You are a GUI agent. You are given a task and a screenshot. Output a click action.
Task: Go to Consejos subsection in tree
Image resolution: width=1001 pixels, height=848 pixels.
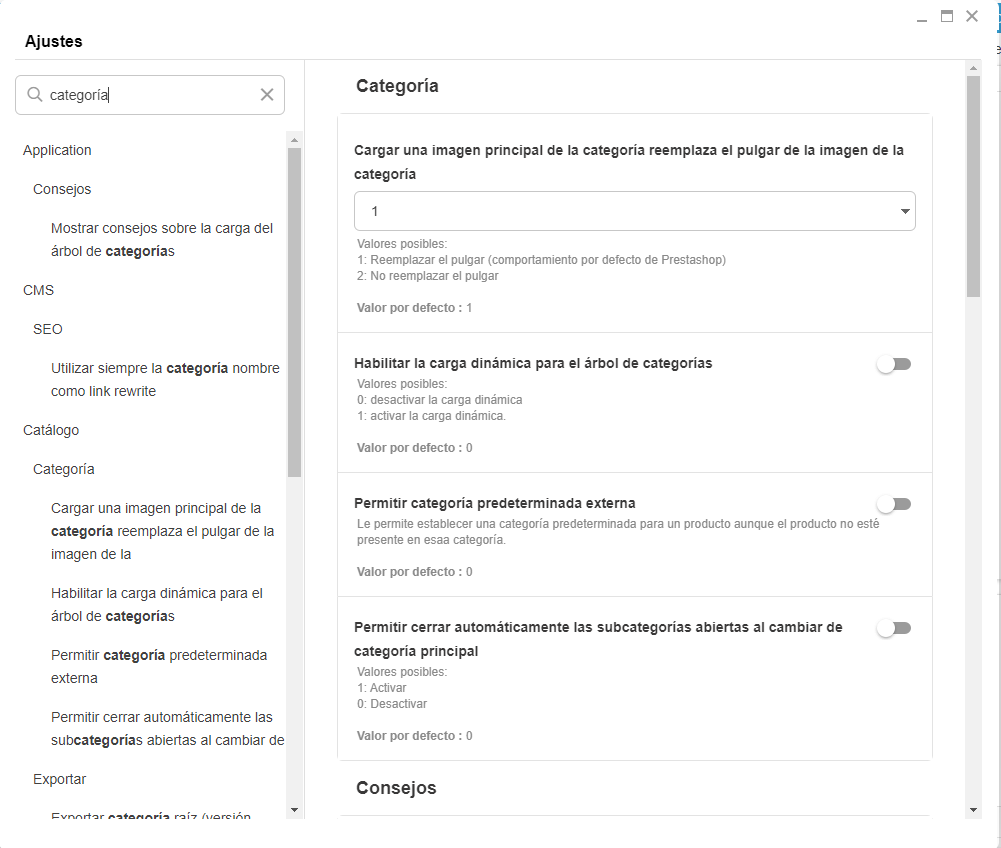coord(62,189)
